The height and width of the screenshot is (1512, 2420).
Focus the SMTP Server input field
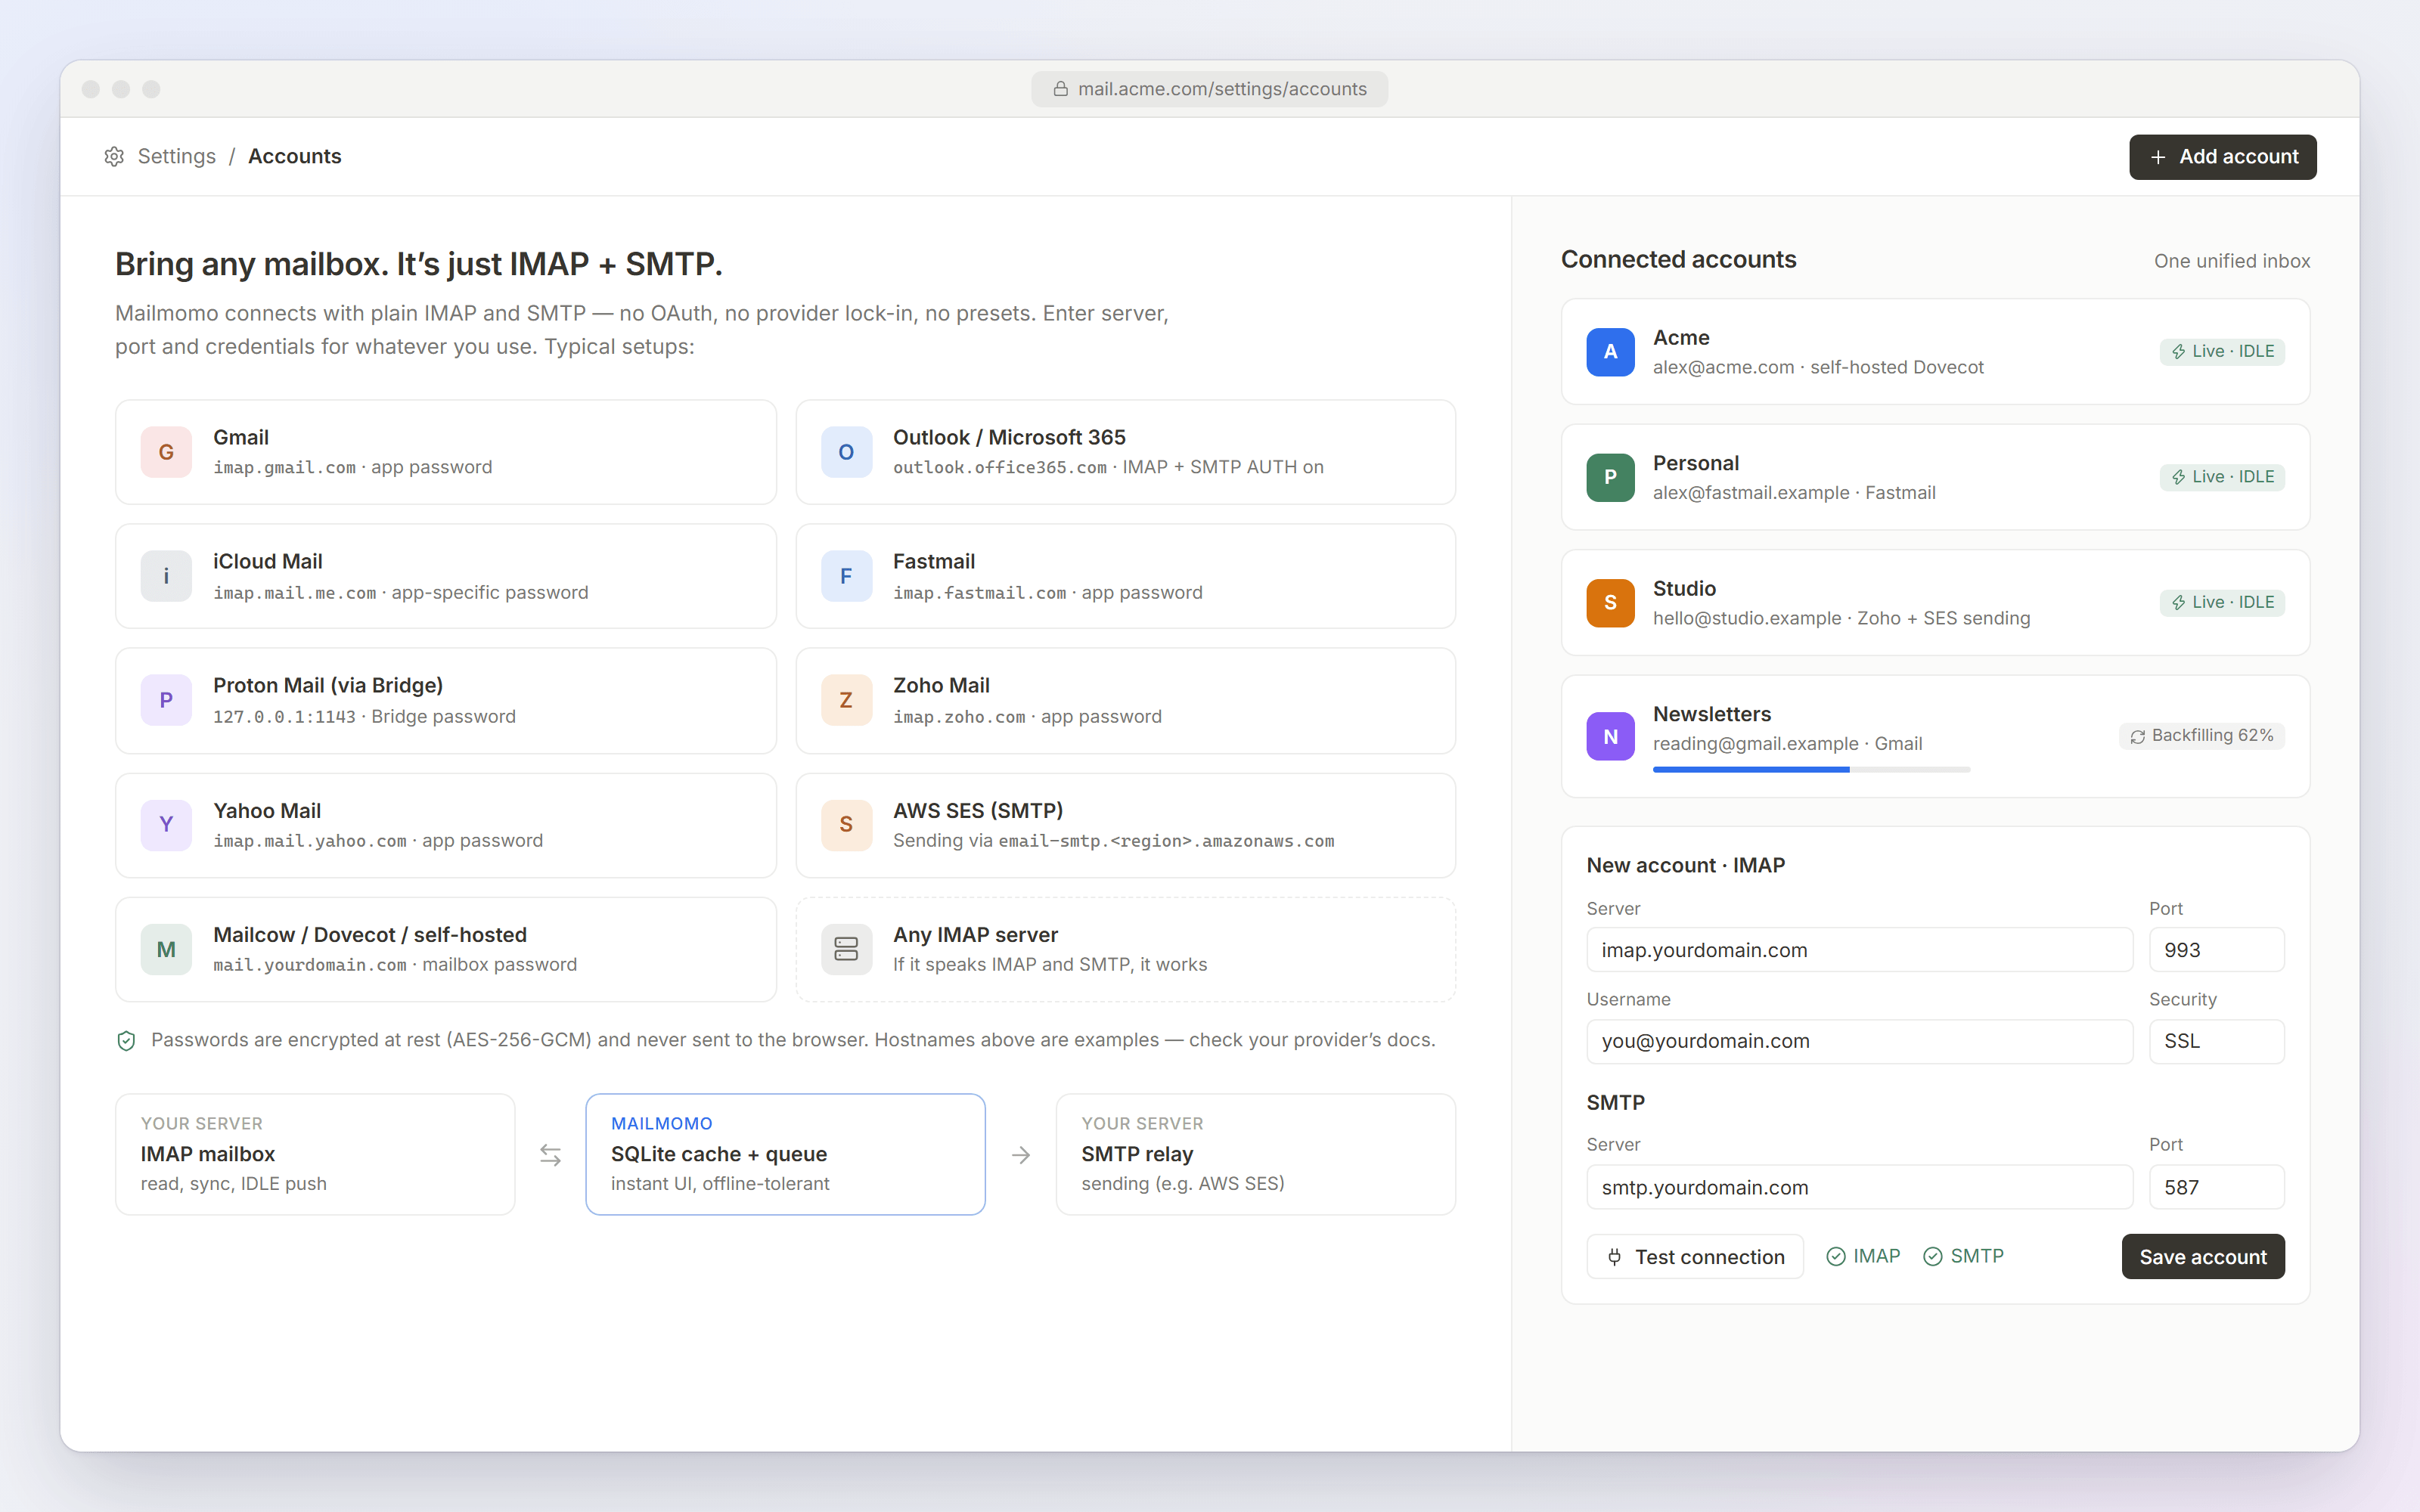tap(1859, 1187)
